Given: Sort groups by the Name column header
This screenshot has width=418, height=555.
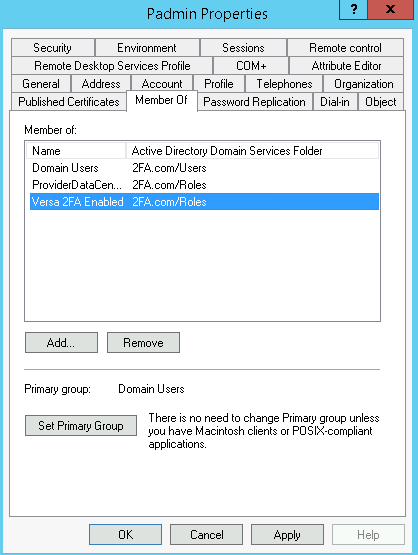Looking at the screenshot, I should pos(76,151).
